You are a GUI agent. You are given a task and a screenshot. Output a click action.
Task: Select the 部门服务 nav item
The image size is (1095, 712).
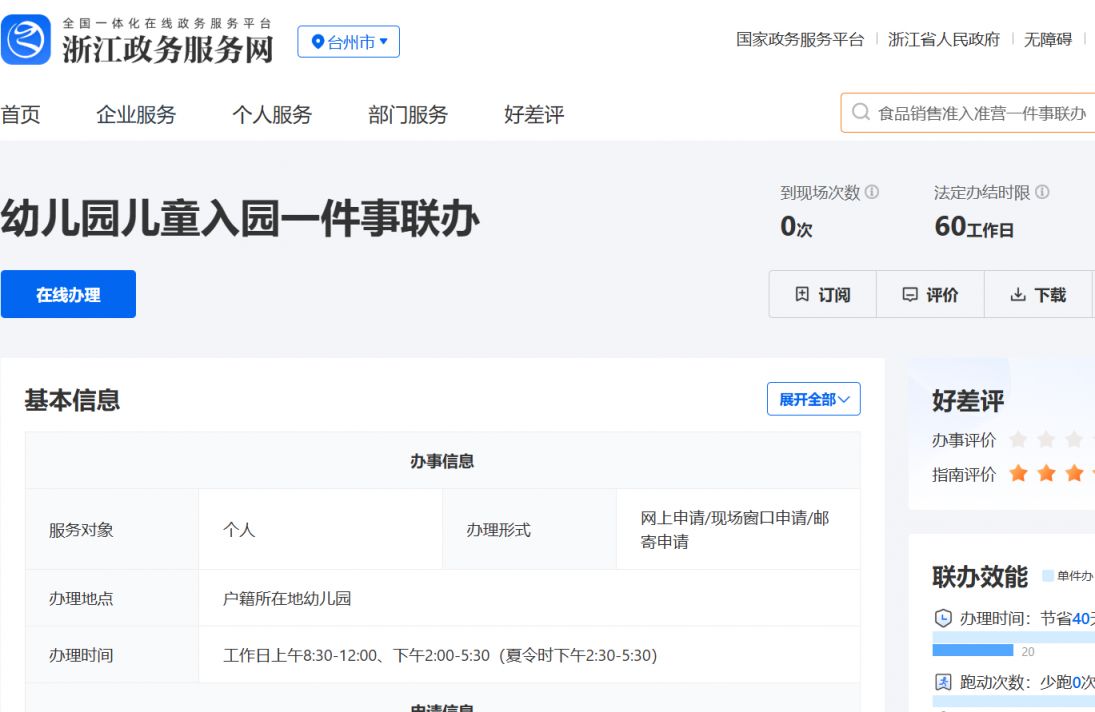coord(408,114)
